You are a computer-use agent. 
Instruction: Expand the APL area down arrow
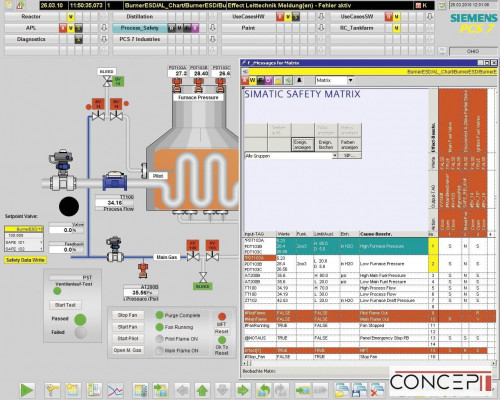(x=104, y=28)
